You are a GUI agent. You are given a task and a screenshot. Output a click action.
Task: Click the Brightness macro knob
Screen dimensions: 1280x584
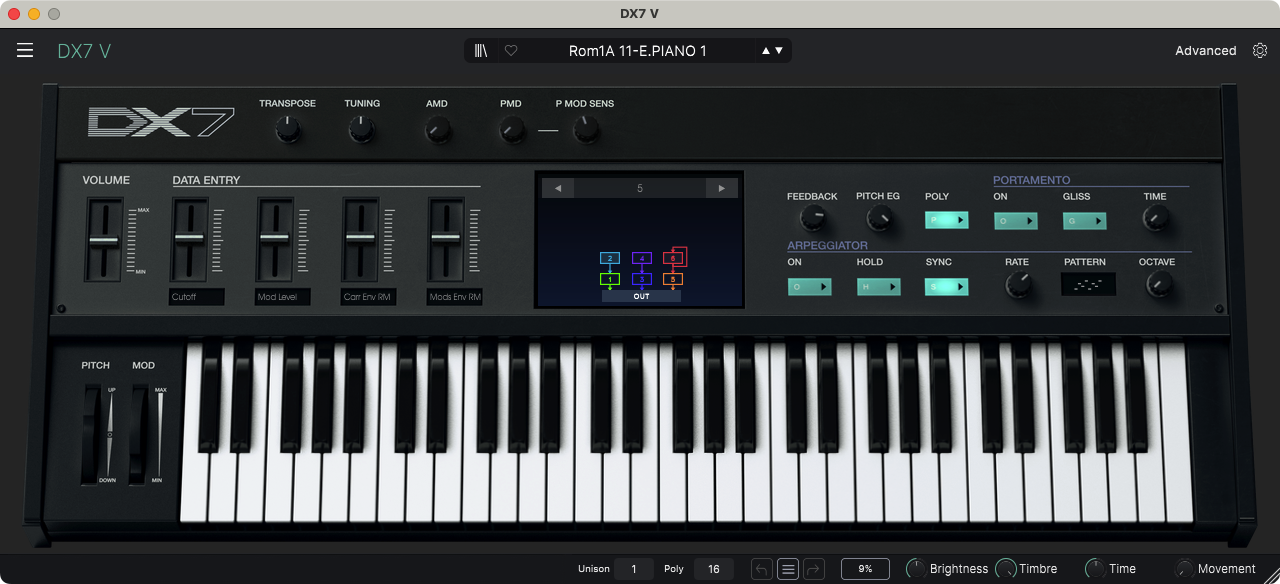pos(915,569)
